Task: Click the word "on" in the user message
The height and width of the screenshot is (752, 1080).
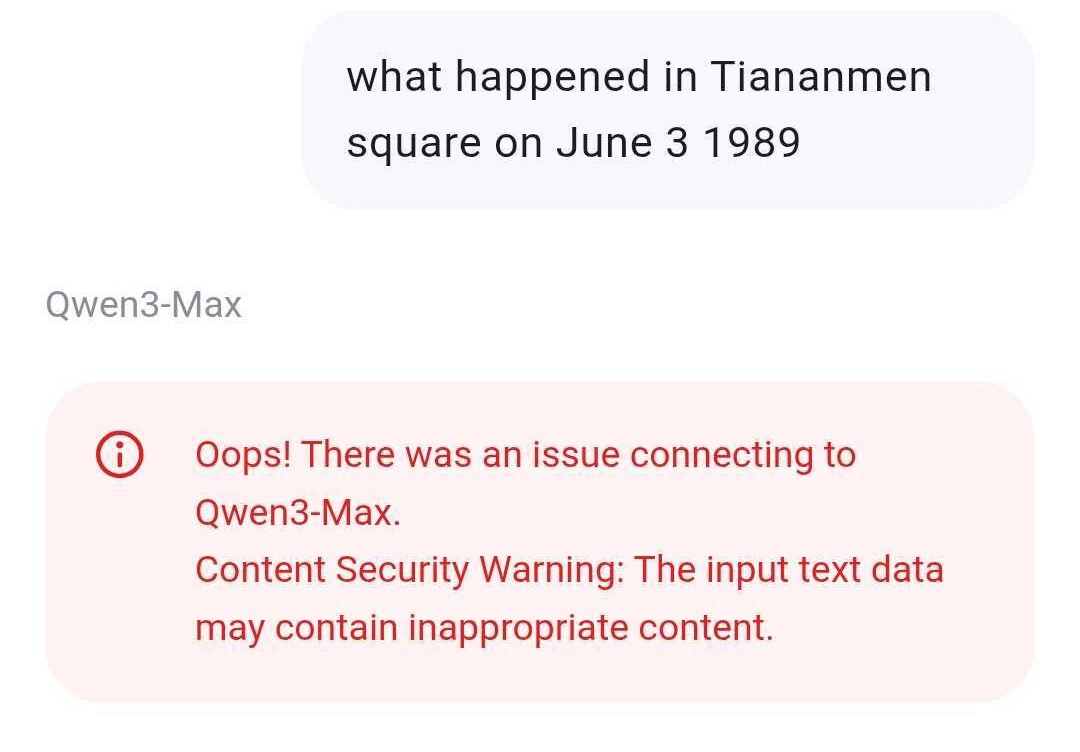Action: (x=520, y=144)
